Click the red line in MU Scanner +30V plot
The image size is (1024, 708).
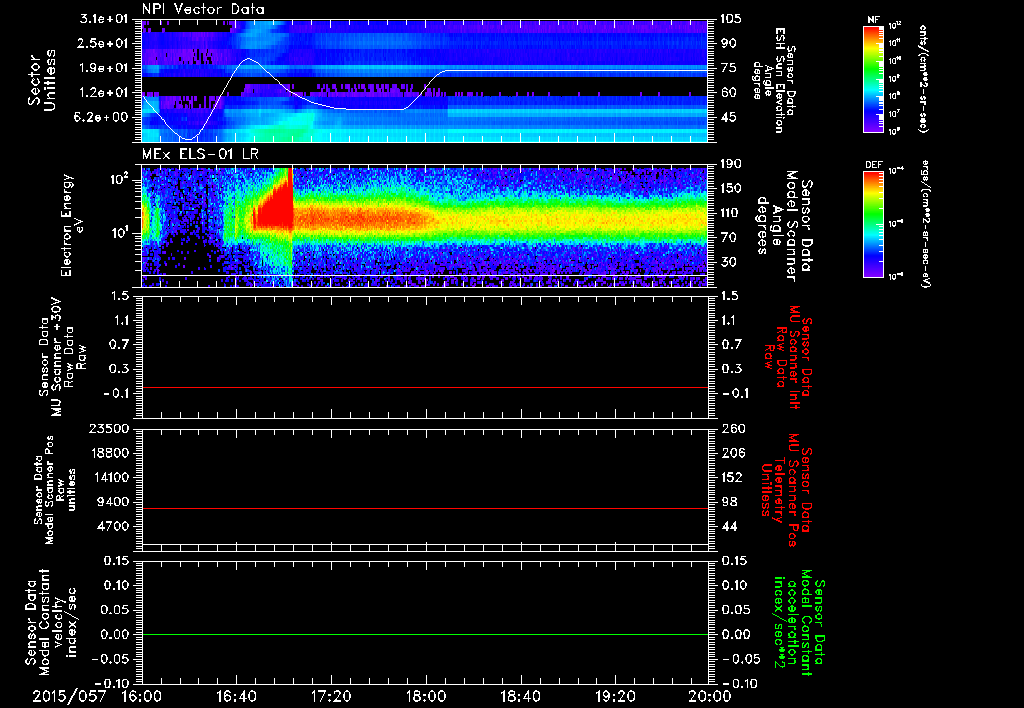point(424,388)
